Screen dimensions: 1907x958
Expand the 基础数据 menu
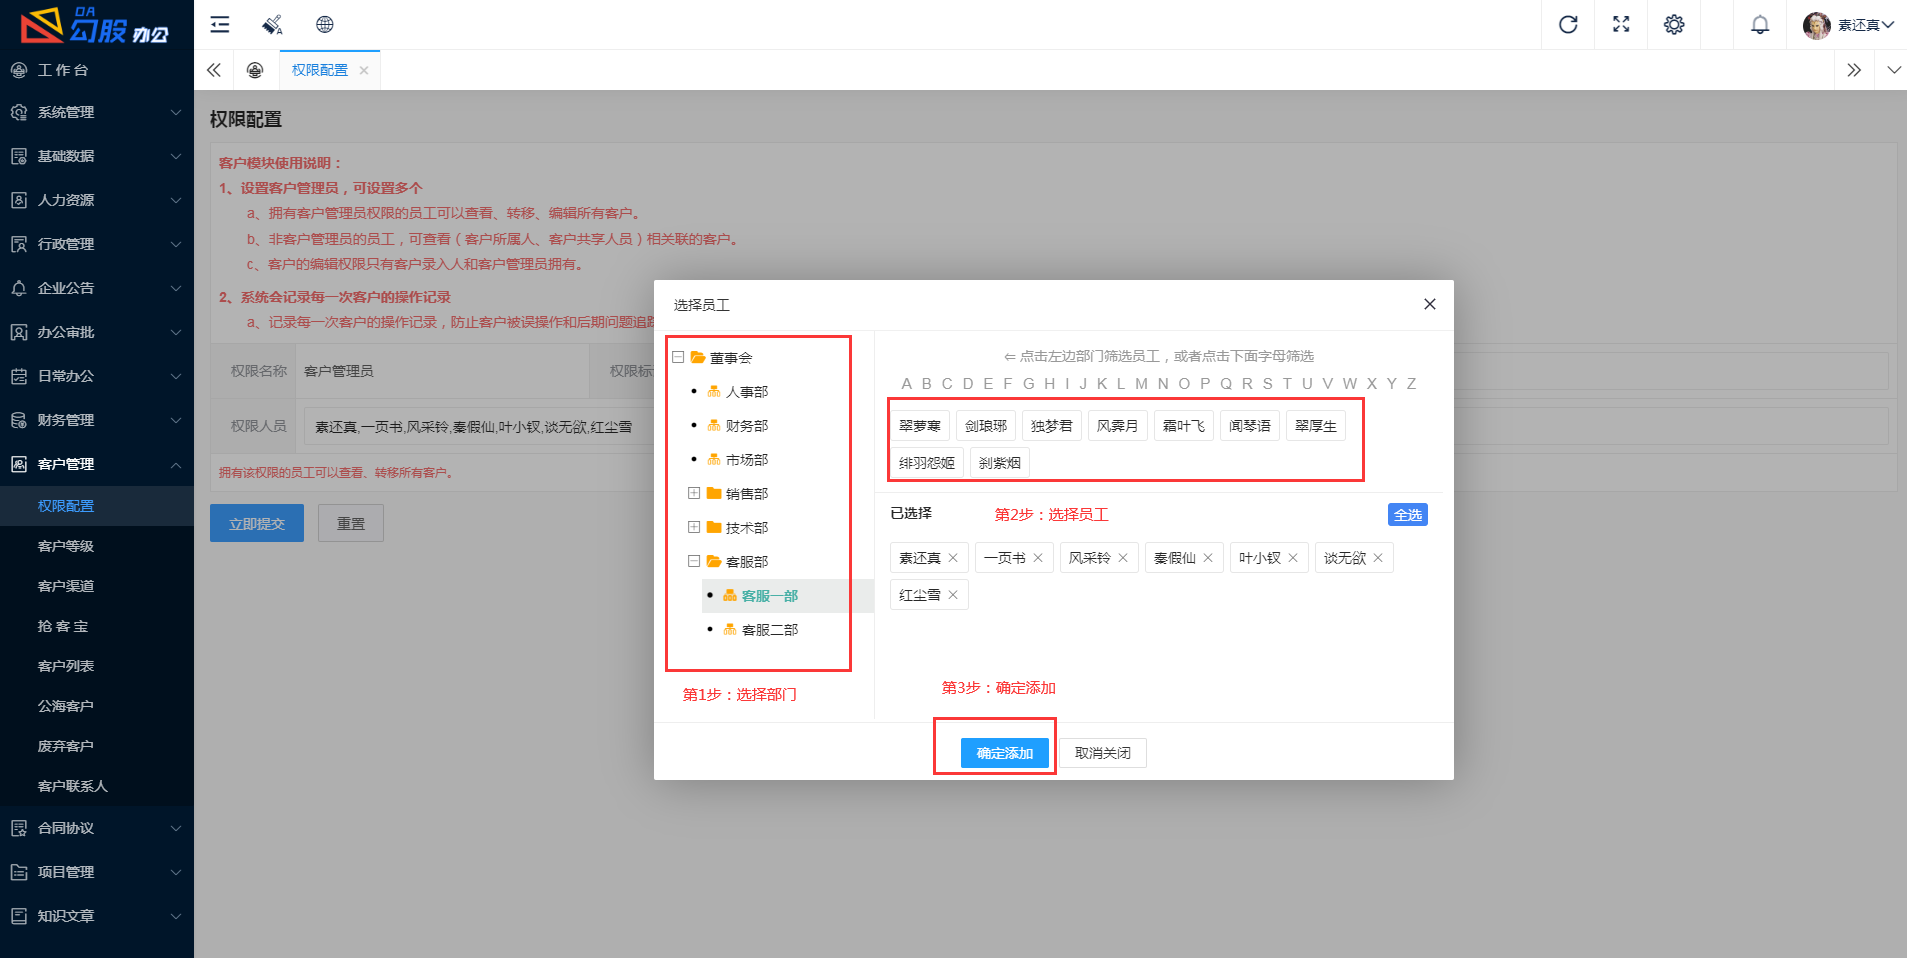[x=97, y=156]
